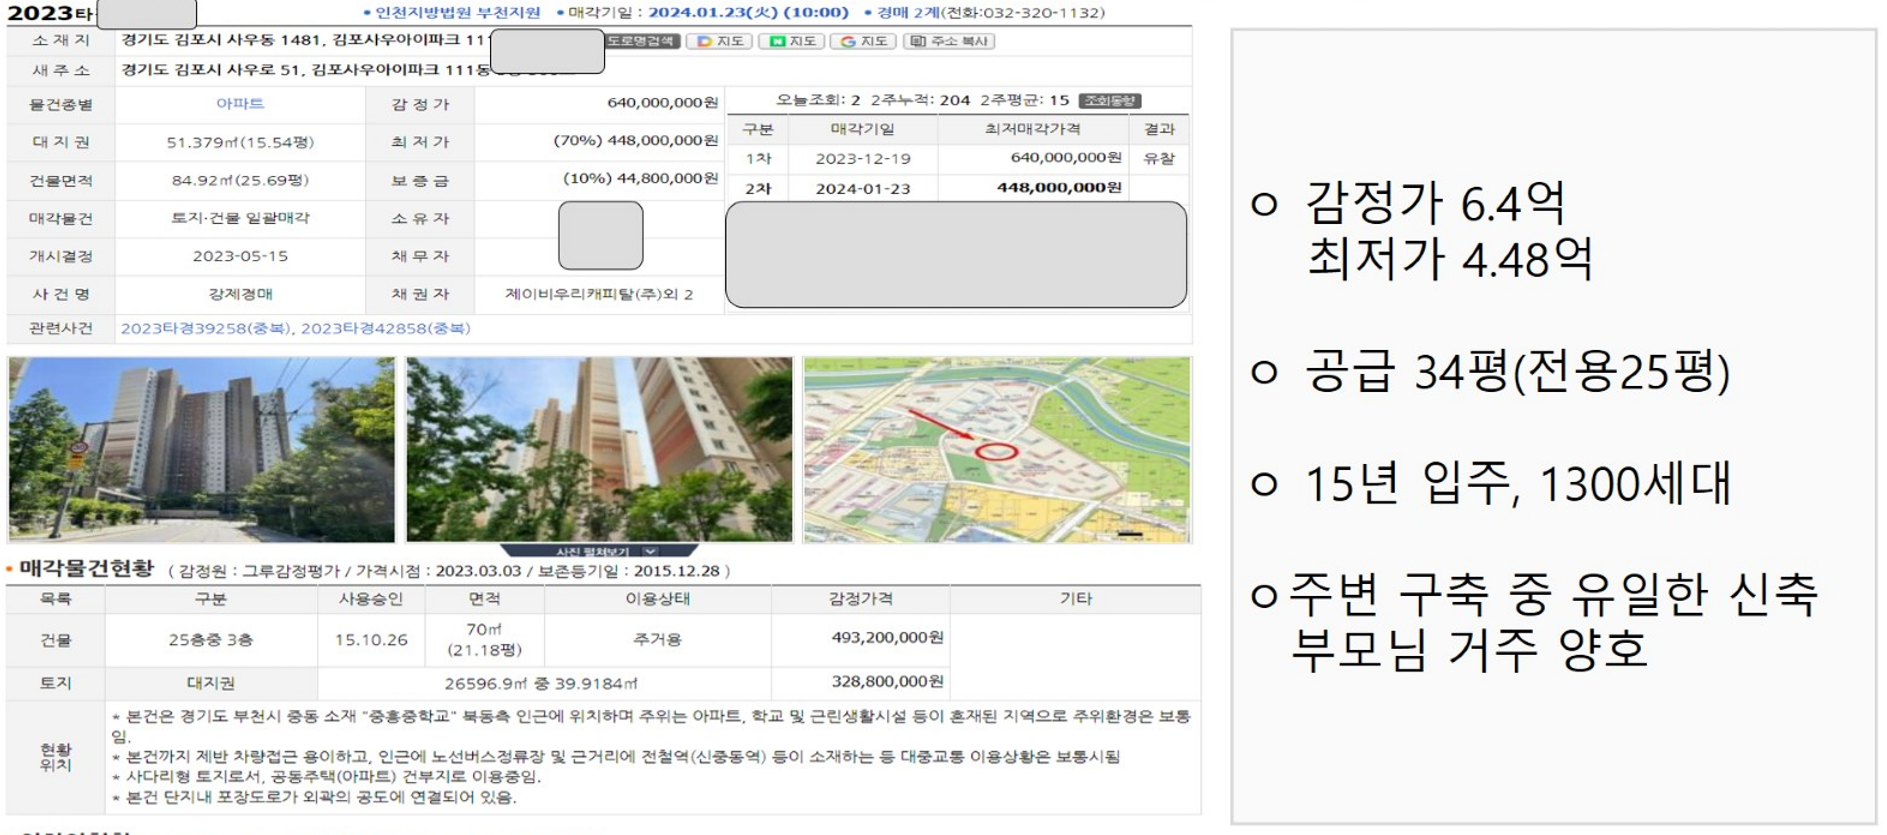The width and height of the screenshot is (1887, 835).
Task: Select the 최저가 (70%) 448,000,000원 value
Action: (x=636, y=141)
